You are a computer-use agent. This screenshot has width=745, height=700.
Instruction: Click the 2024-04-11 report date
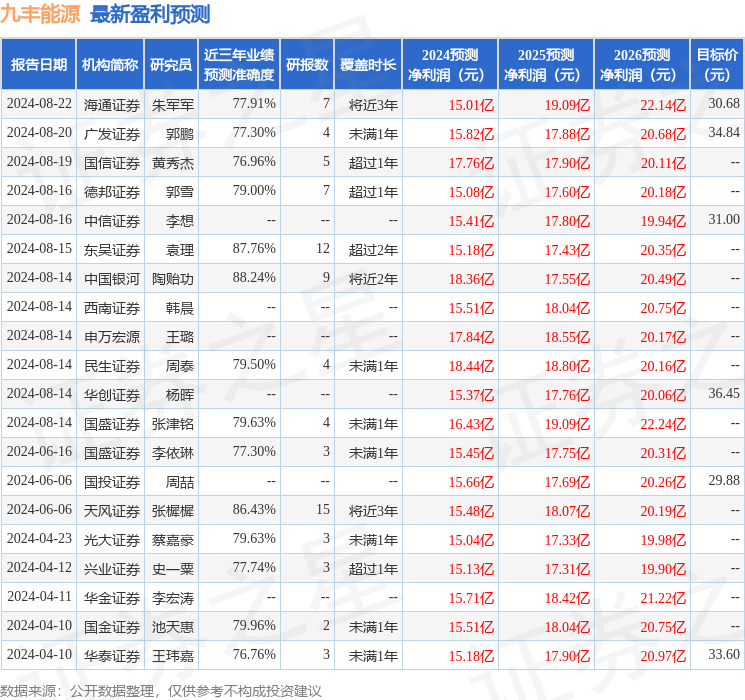pos(39,596)
